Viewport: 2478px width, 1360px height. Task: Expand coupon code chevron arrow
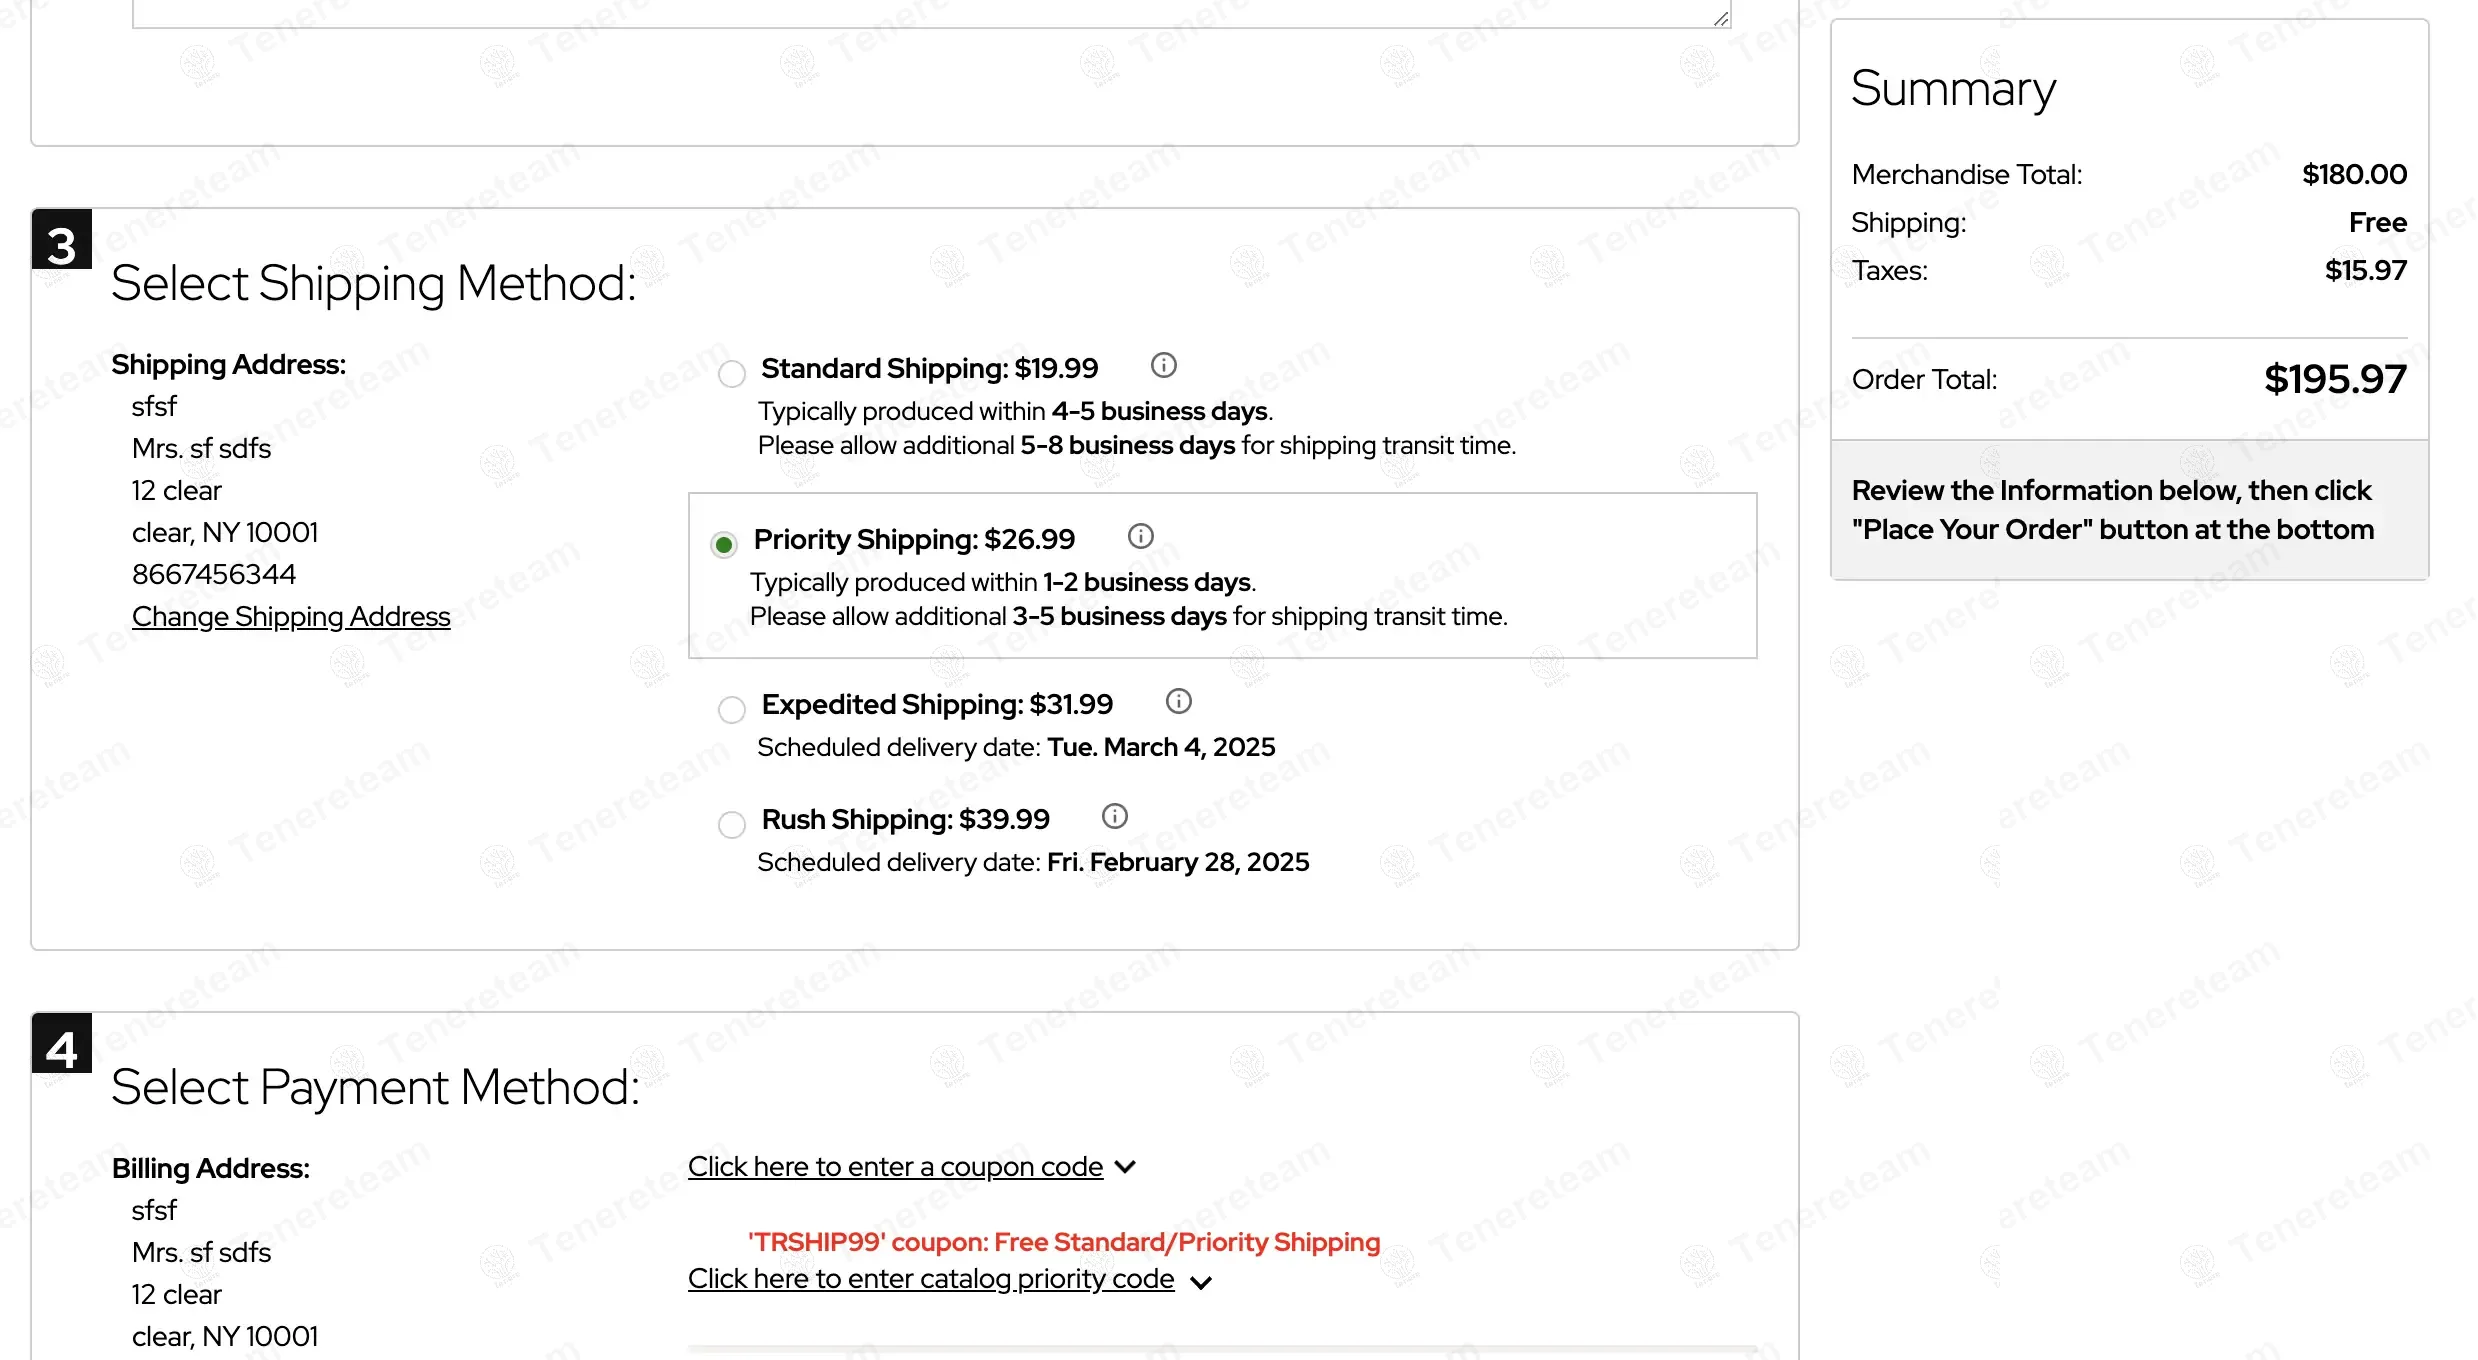(1125, 1167)
